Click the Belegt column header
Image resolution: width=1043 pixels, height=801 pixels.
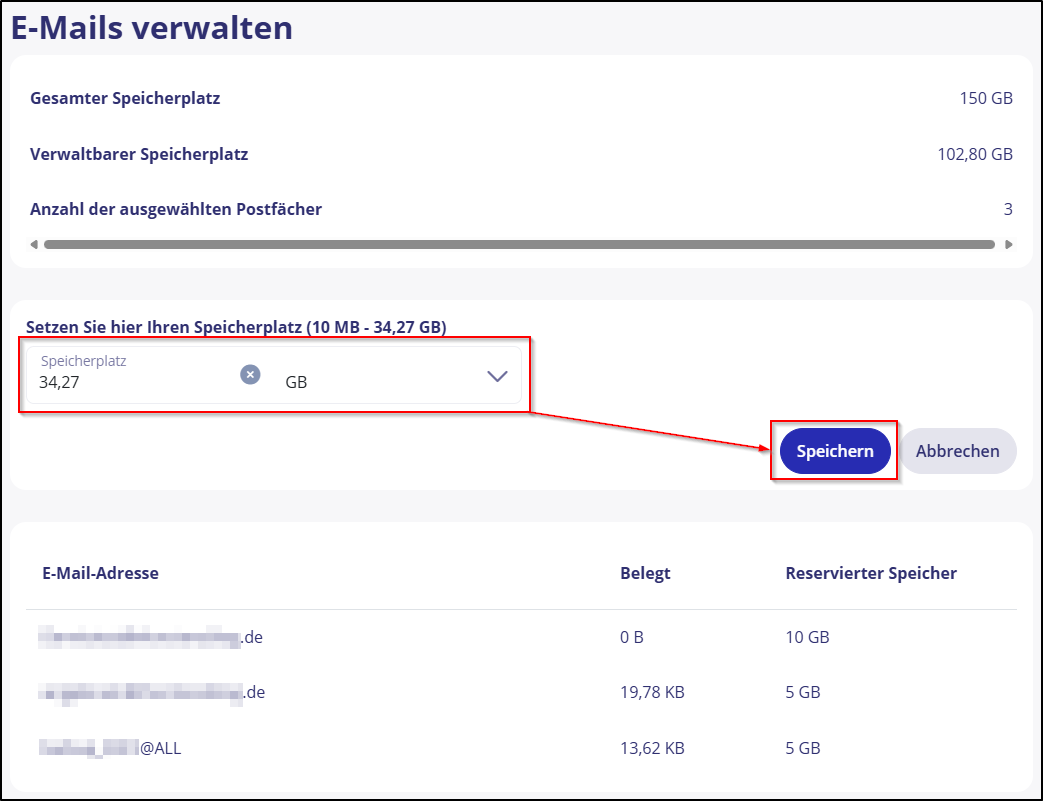645,573
